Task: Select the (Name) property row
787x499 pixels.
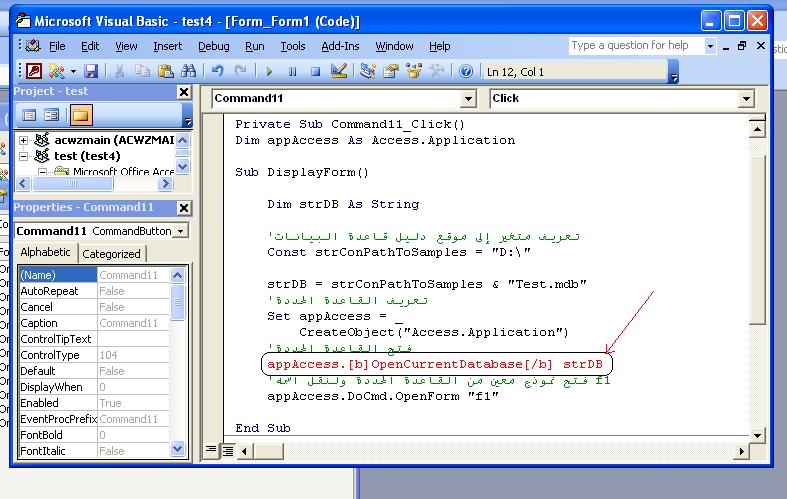Action: [x=94, y=275]
